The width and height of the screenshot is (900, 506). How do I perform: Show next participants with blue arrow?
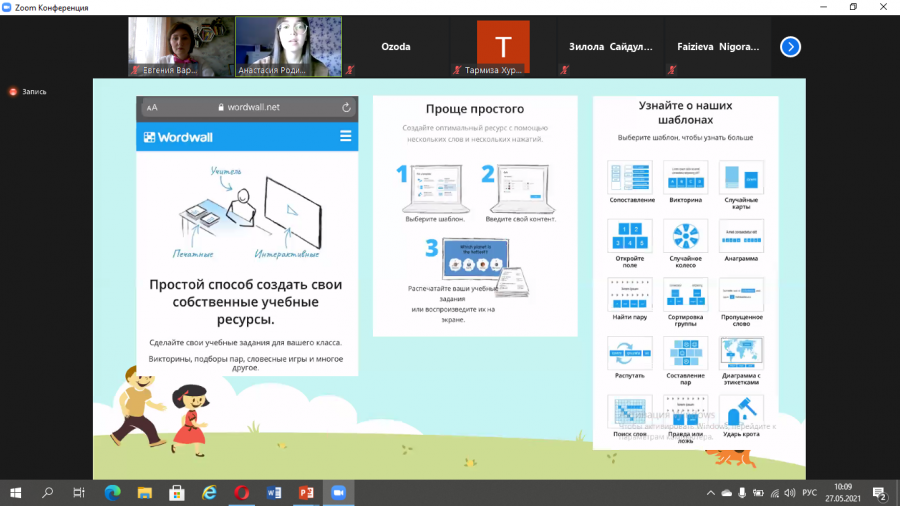(790, 47)
